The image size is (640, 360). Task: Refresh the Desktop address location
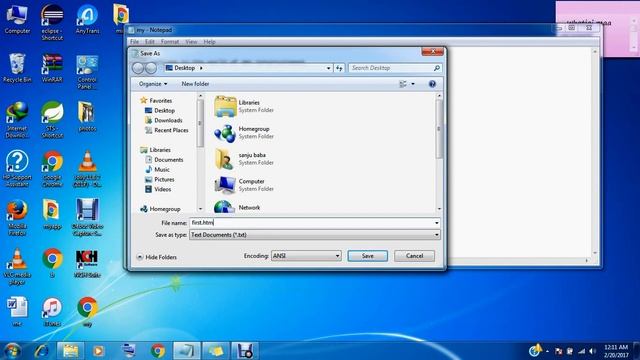tap(339, 68)
